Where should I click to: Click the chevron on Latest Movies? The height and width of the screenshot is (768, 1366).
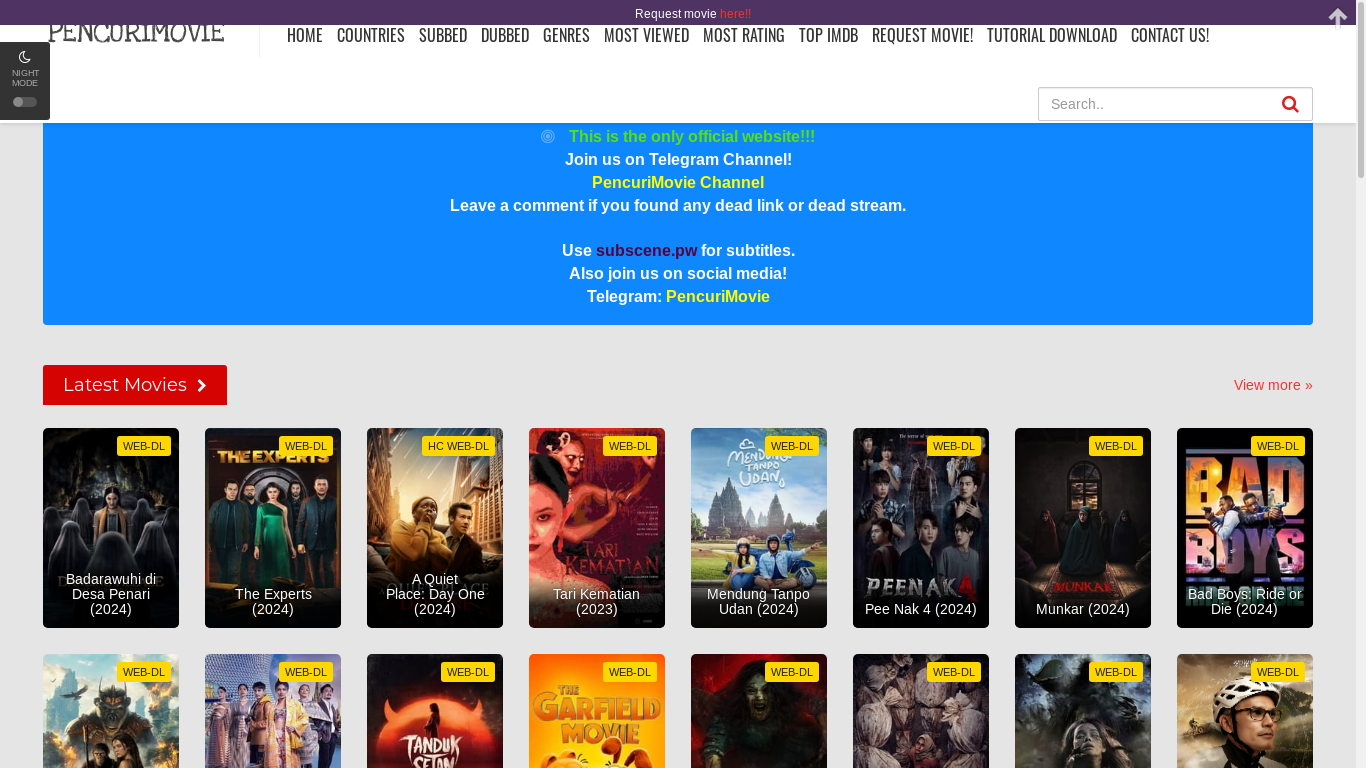(202, 385)
